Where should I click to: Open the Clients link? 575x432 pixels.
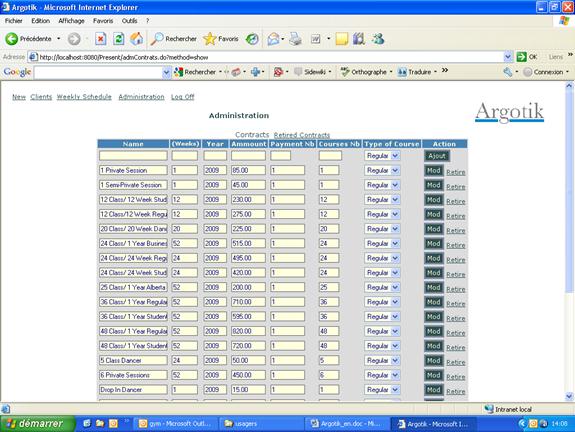41,97
